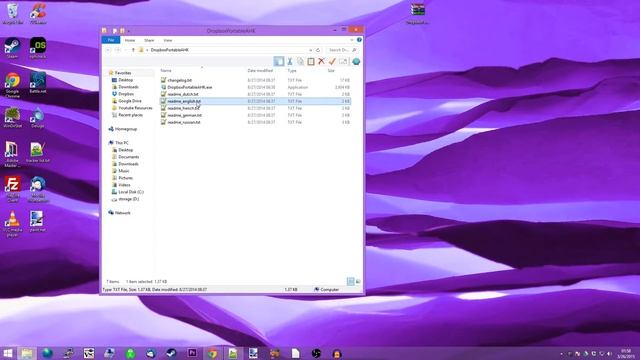
Task: Open Dropbox under Favorites
Action: click(x=126, y=94)
